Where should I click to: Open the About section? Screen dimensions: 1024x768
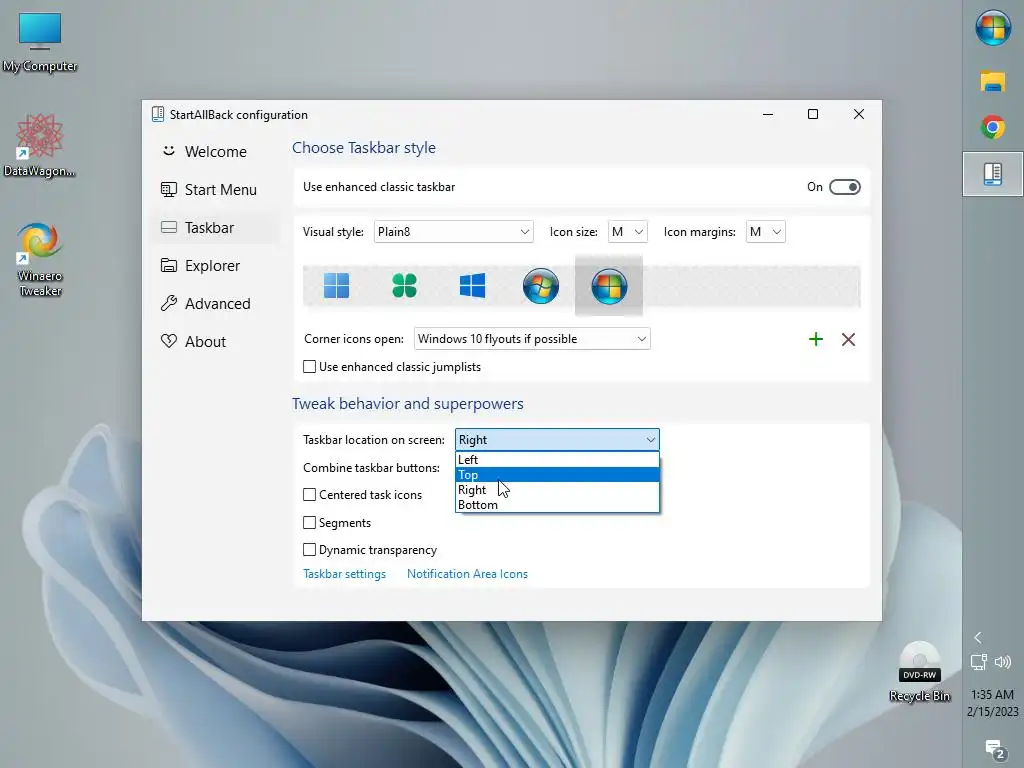216,342
